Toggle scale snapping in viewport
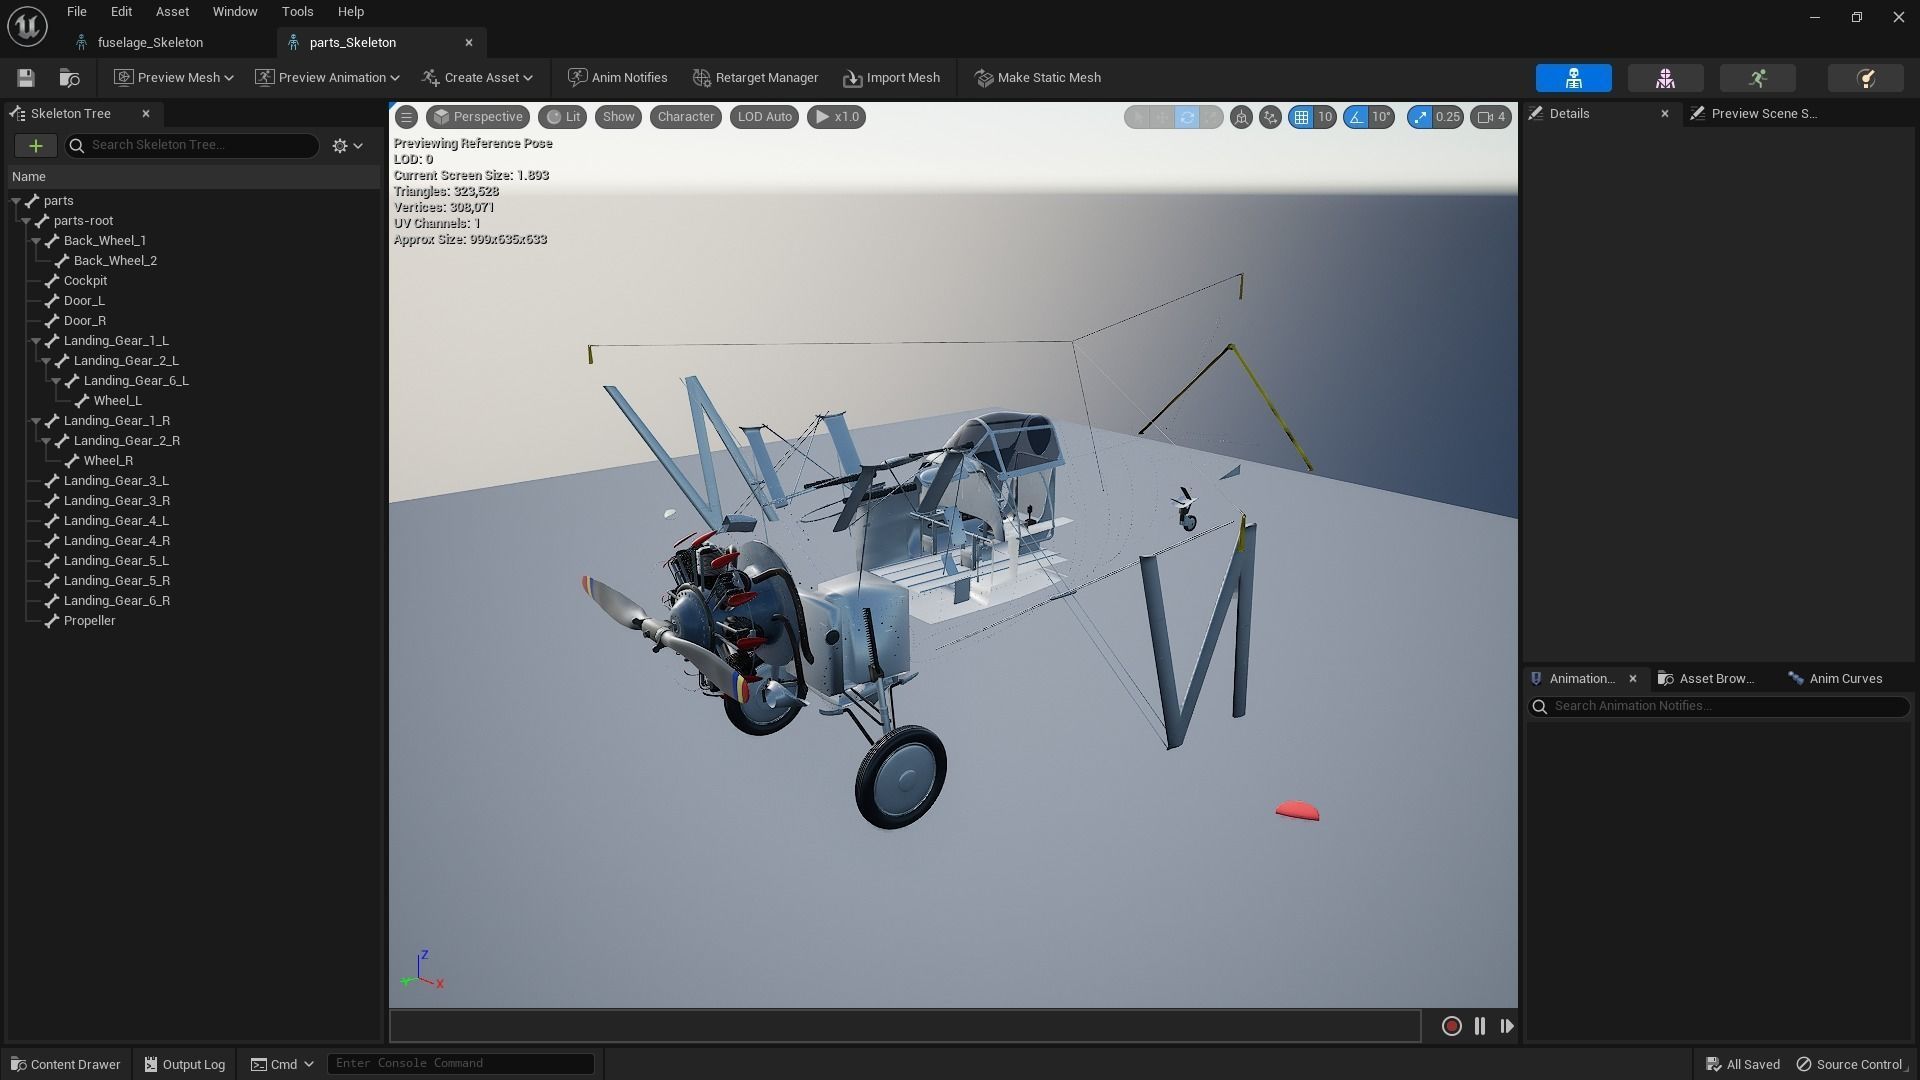 click(1420, 117)
